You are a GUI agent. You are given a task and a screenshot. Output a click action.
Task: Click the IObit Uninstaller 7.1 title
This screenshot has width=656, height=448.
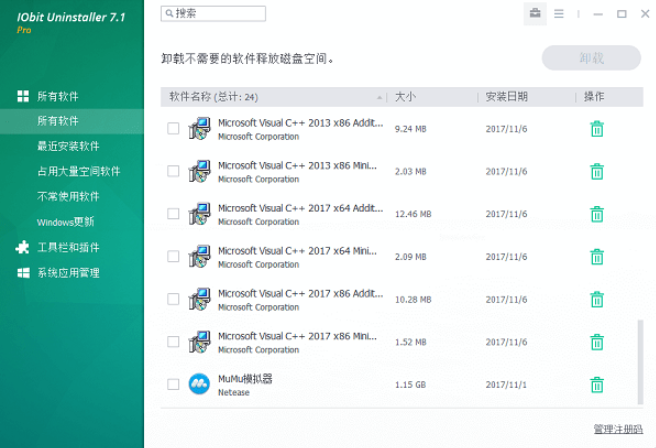(x=71, y=17)
